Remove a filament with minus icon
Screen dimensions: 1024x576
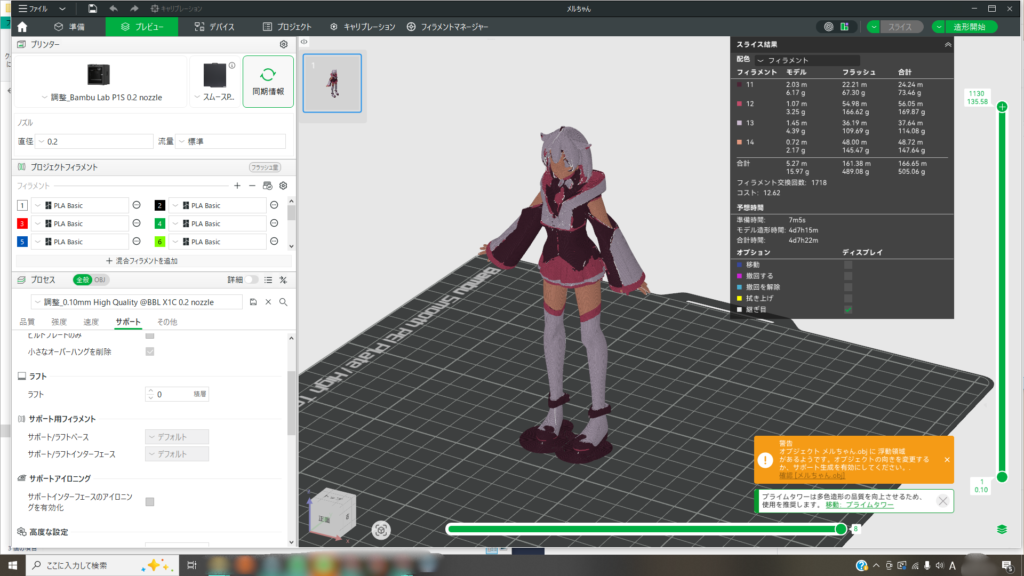pyautogui.click(x=252, y=185)
